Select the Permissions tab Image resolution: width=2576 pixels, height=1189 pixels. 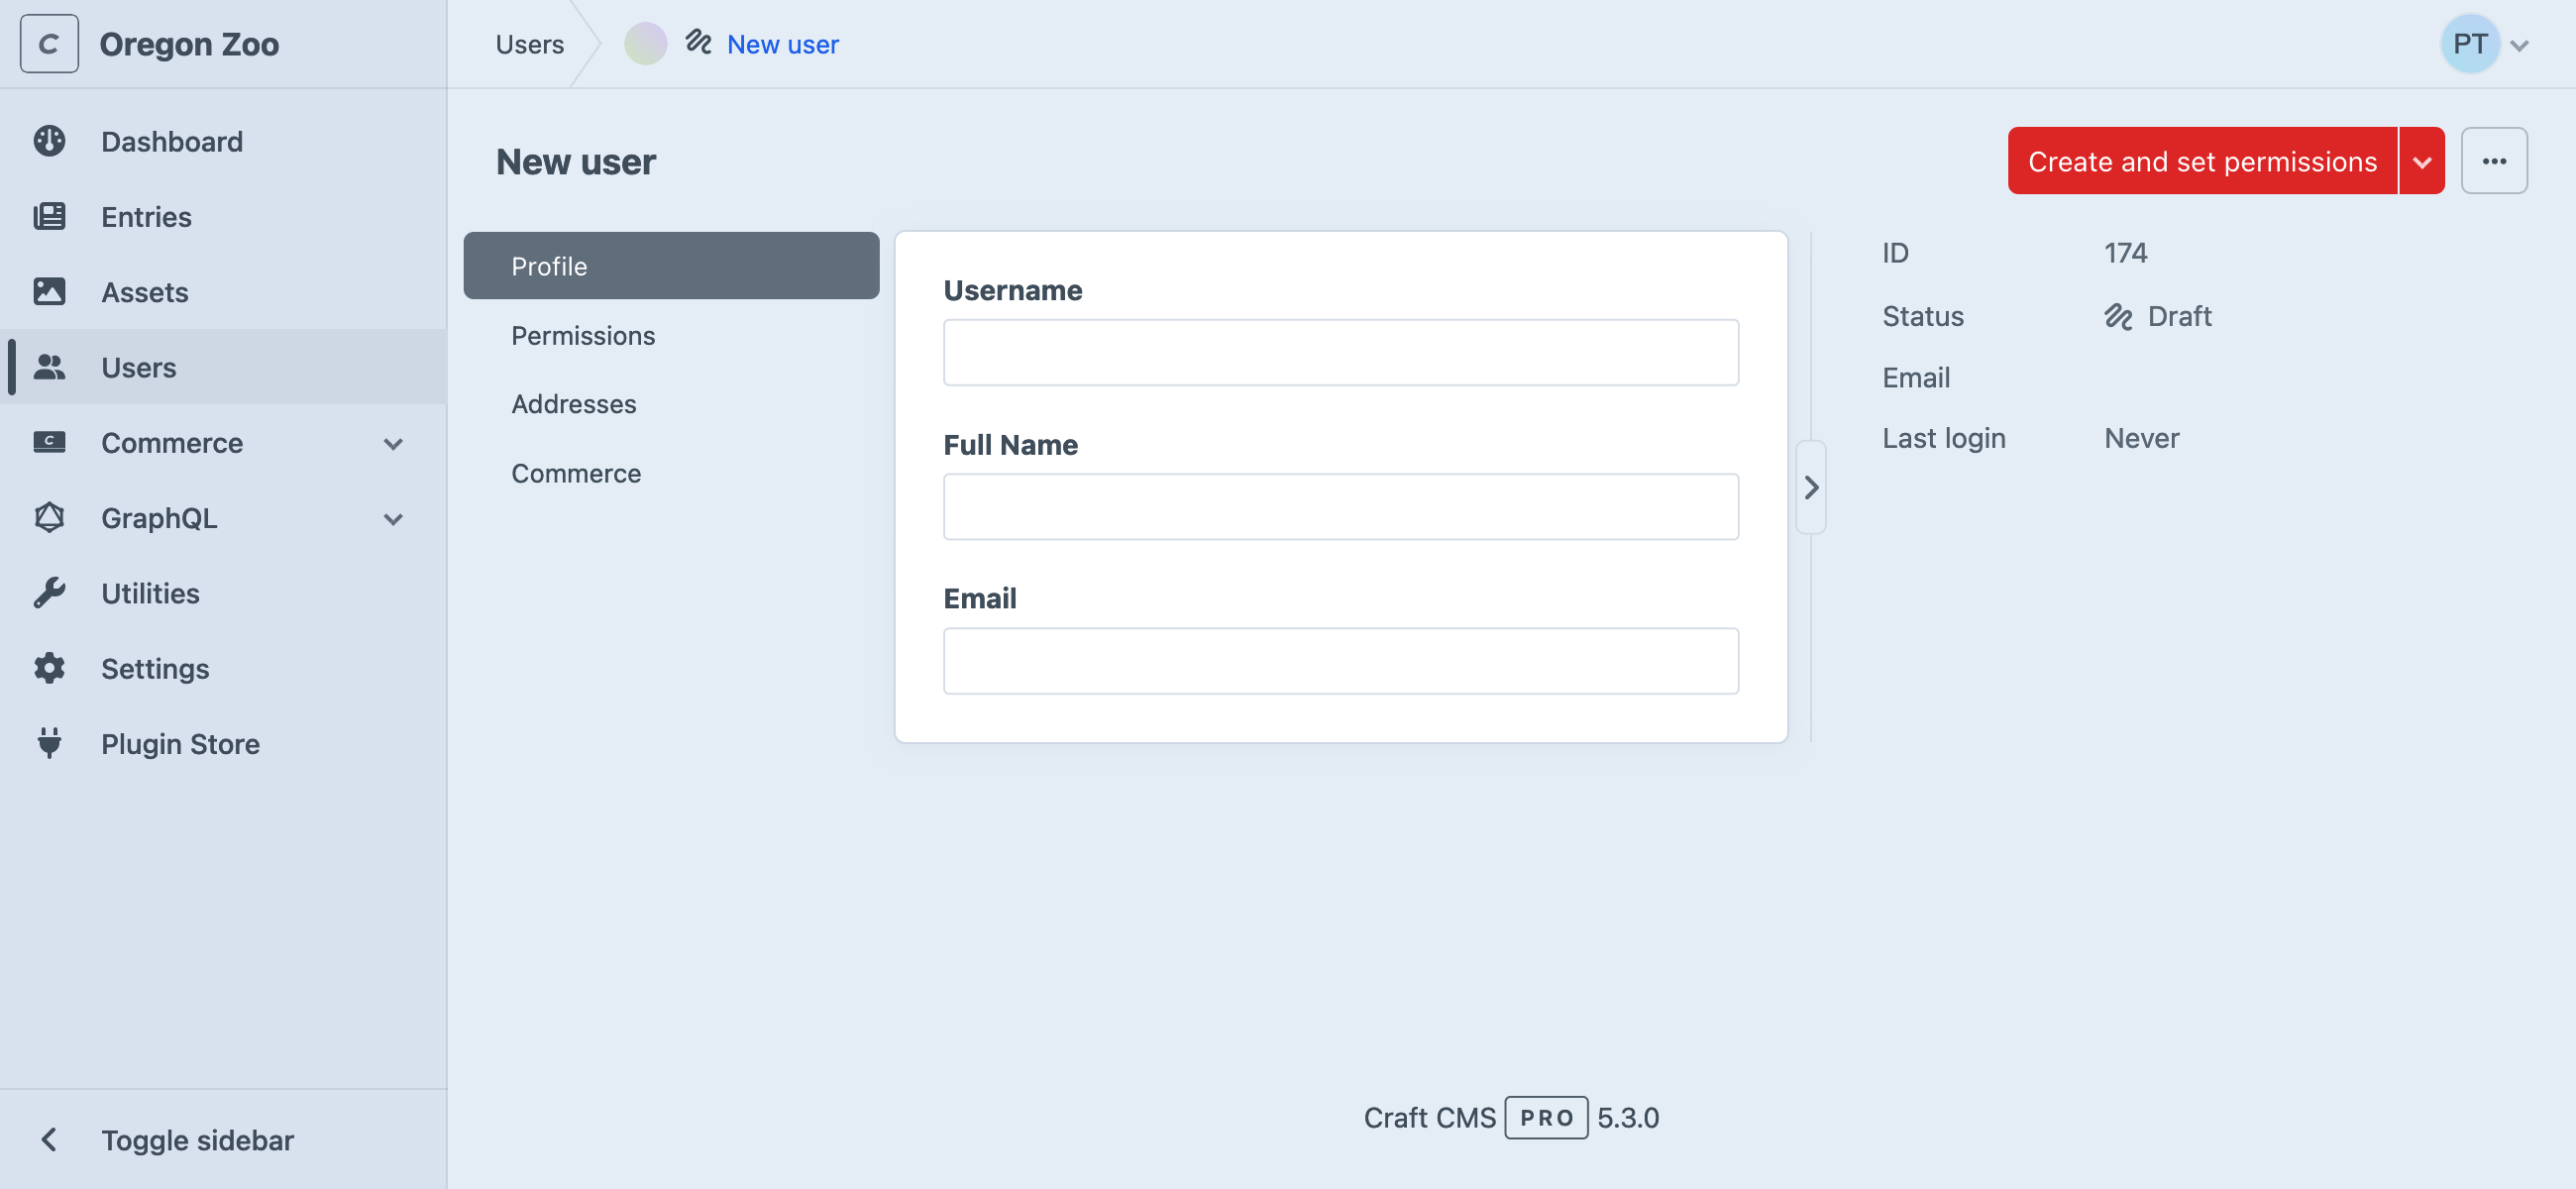[584, 333]
